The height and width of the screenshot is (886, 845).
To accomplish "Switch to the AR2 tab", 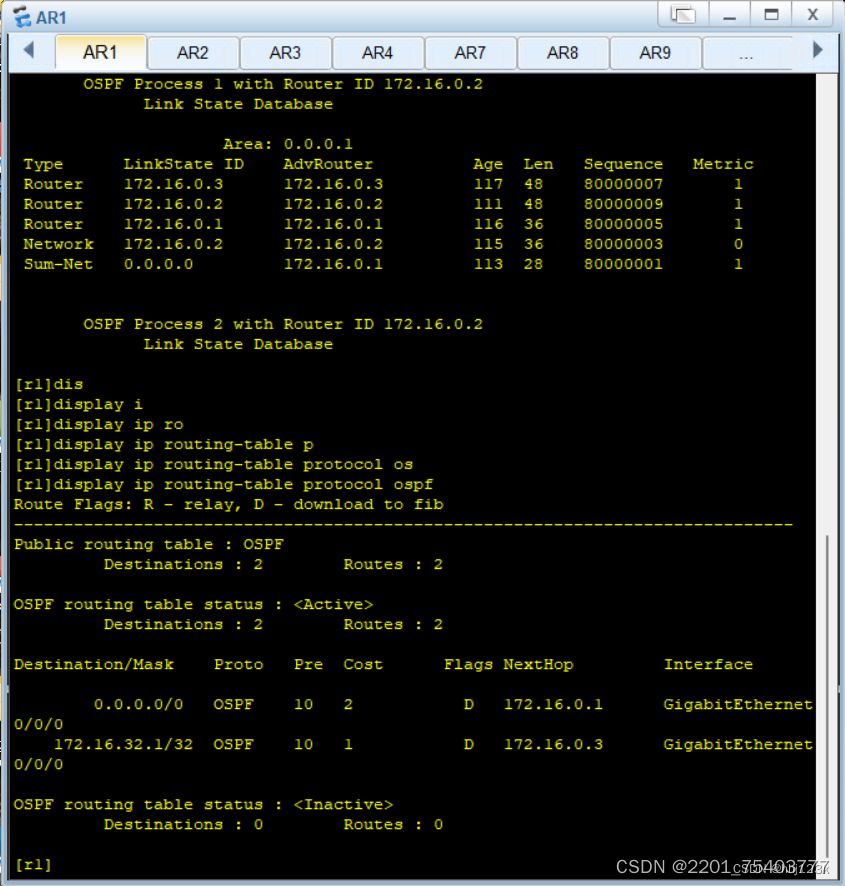I will point(193,53).
